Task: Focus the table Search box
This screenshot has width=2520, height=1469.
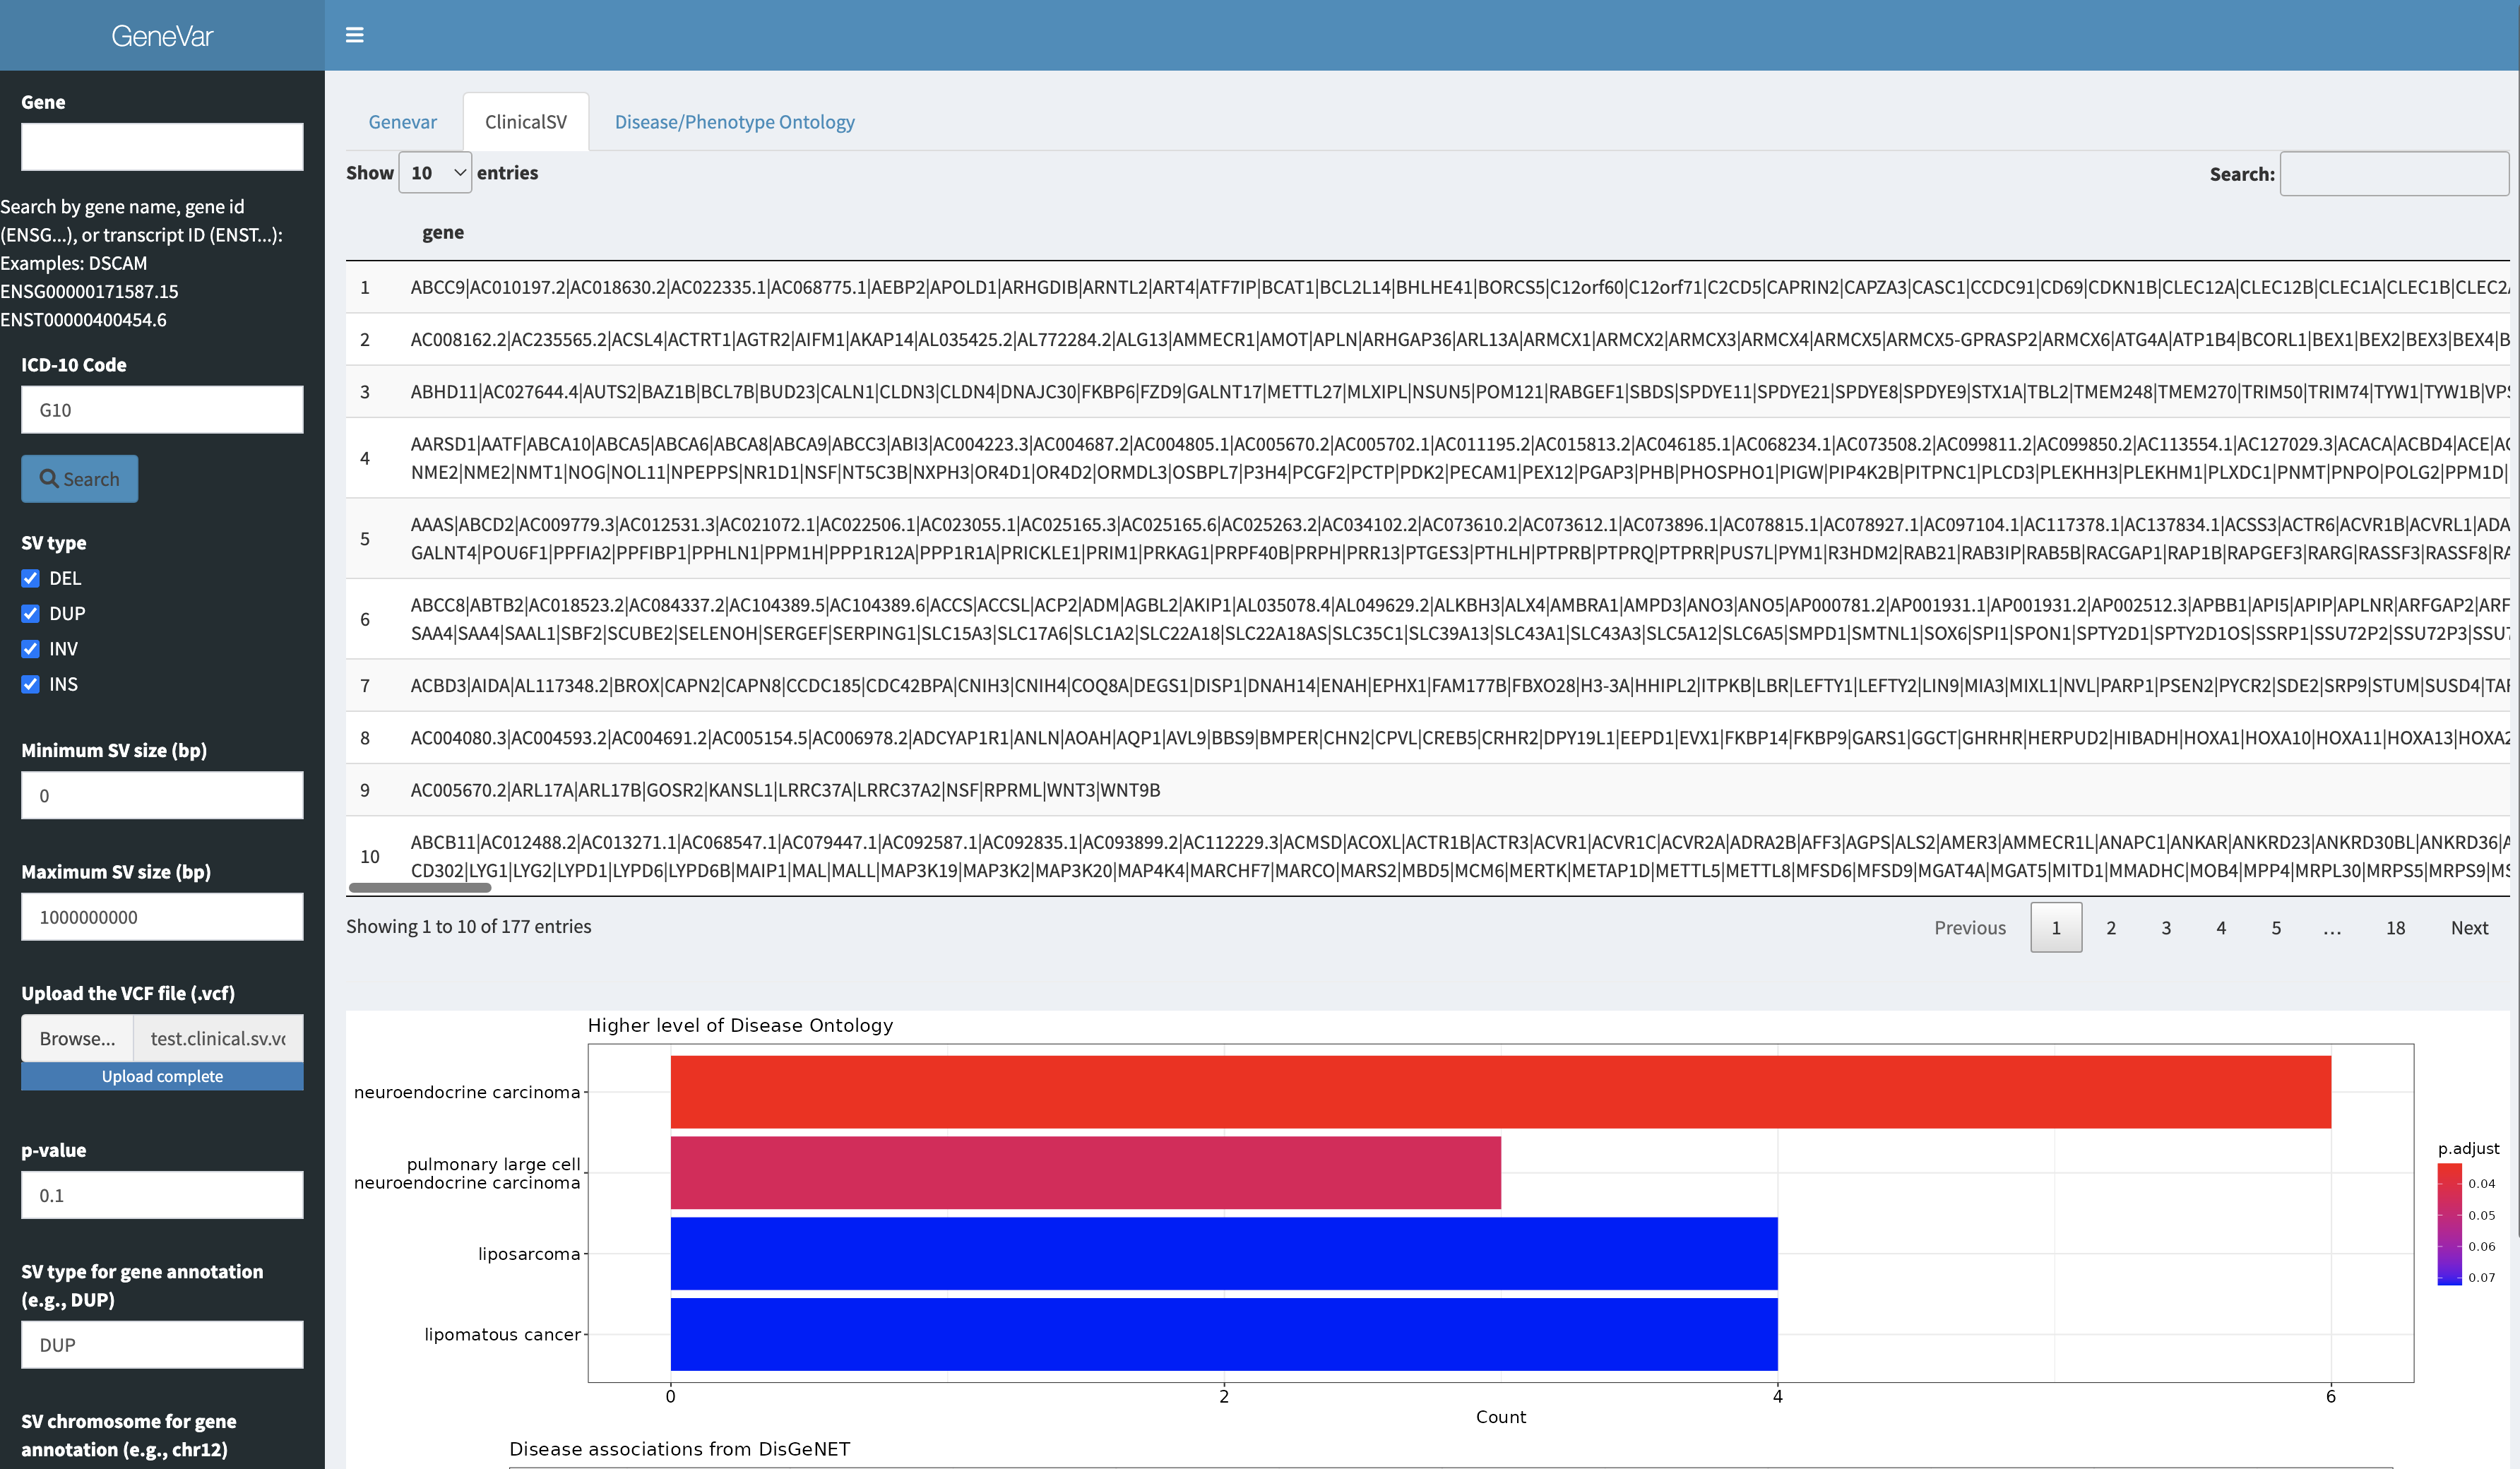Action: tap(2394, 174)
